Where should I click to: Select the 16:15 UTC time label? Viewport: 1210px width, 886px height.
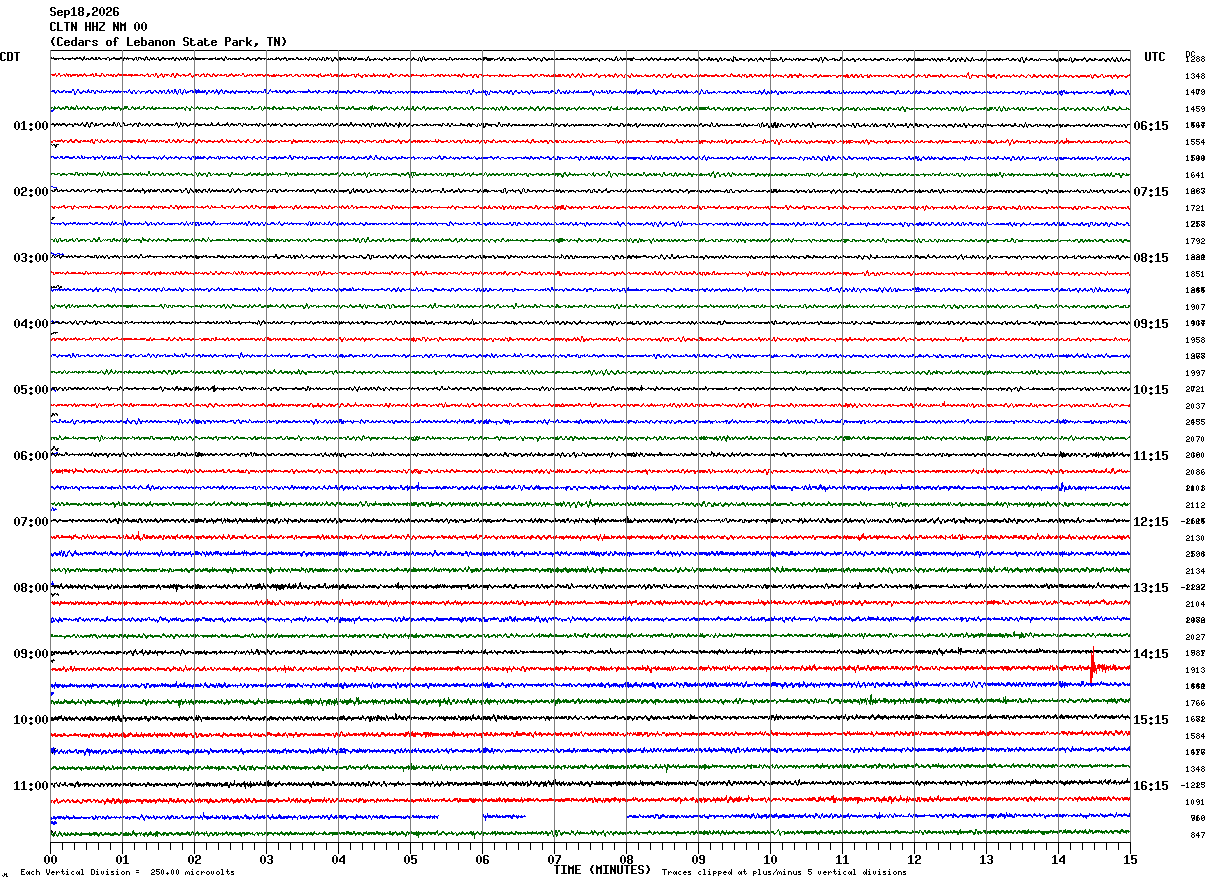(x=1151, y=786)
